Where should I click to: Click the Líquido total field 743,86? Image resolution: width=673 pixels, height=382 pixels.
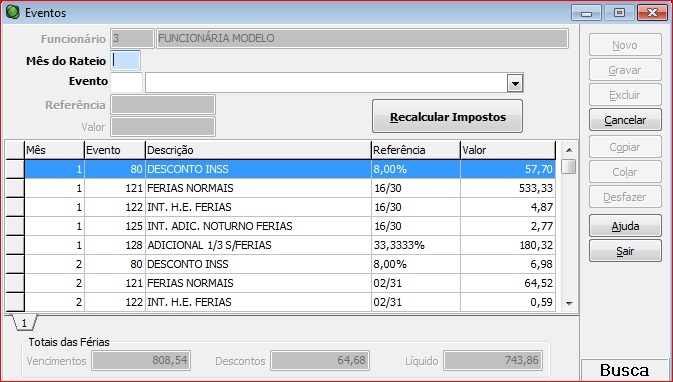point(493,361)
